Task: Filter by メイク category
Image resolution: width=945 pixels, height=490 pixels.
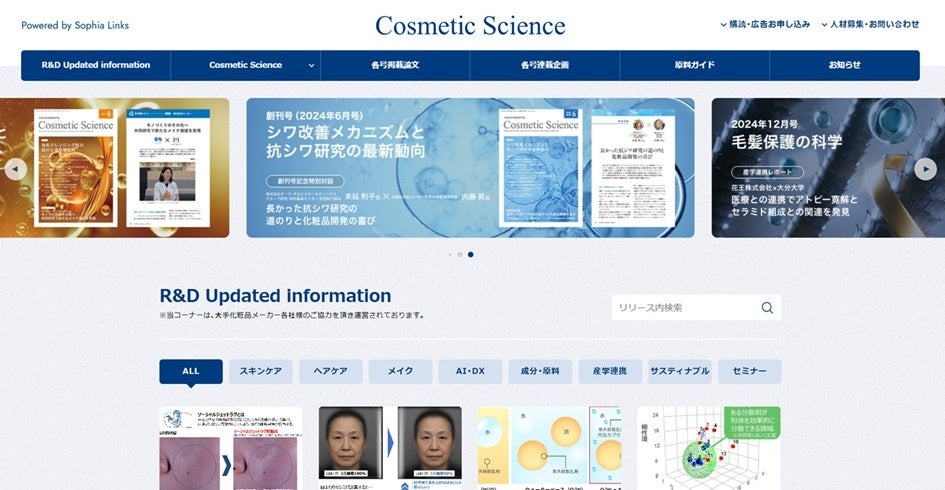Action: coord(400,371)
